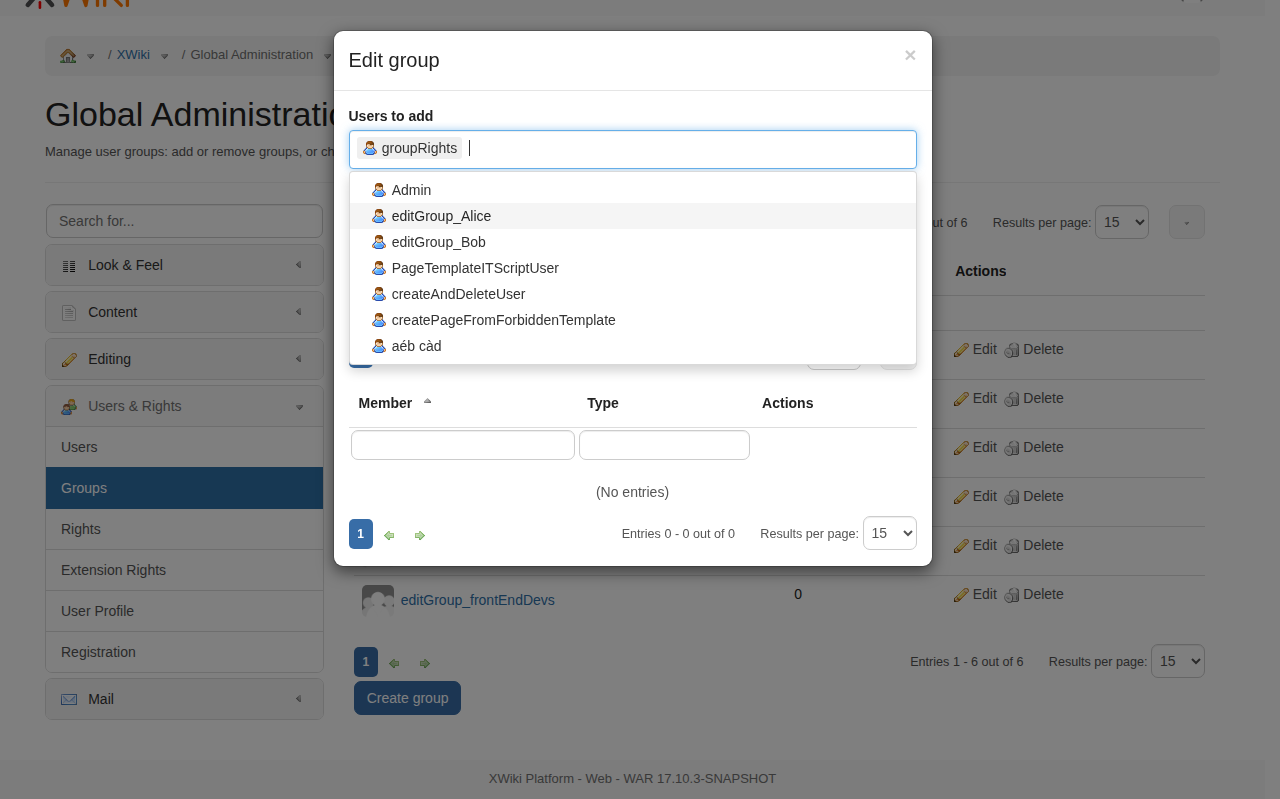Click the Create group button

click(407, 698)
